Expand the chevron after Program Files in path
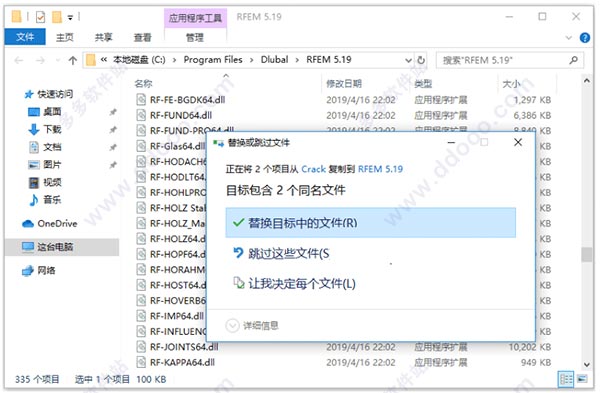This screenshot has height=393, width=600. point(251,60)
